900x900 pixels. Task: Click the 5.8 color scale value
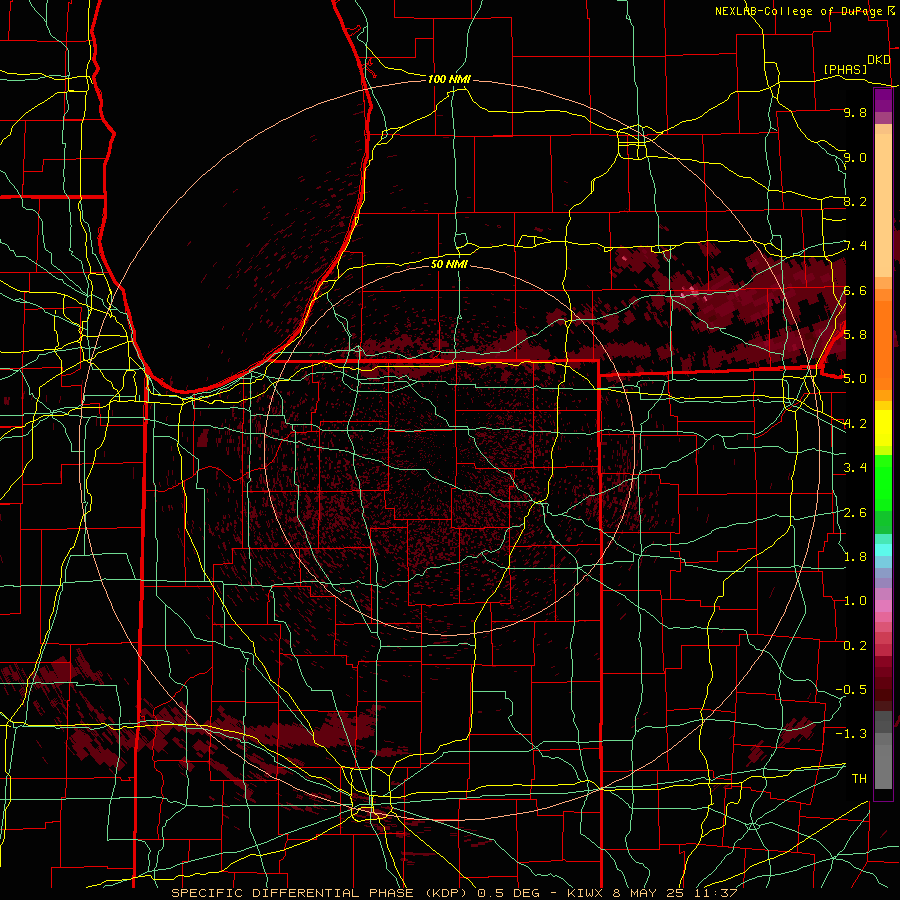click(x=855, y=334)
